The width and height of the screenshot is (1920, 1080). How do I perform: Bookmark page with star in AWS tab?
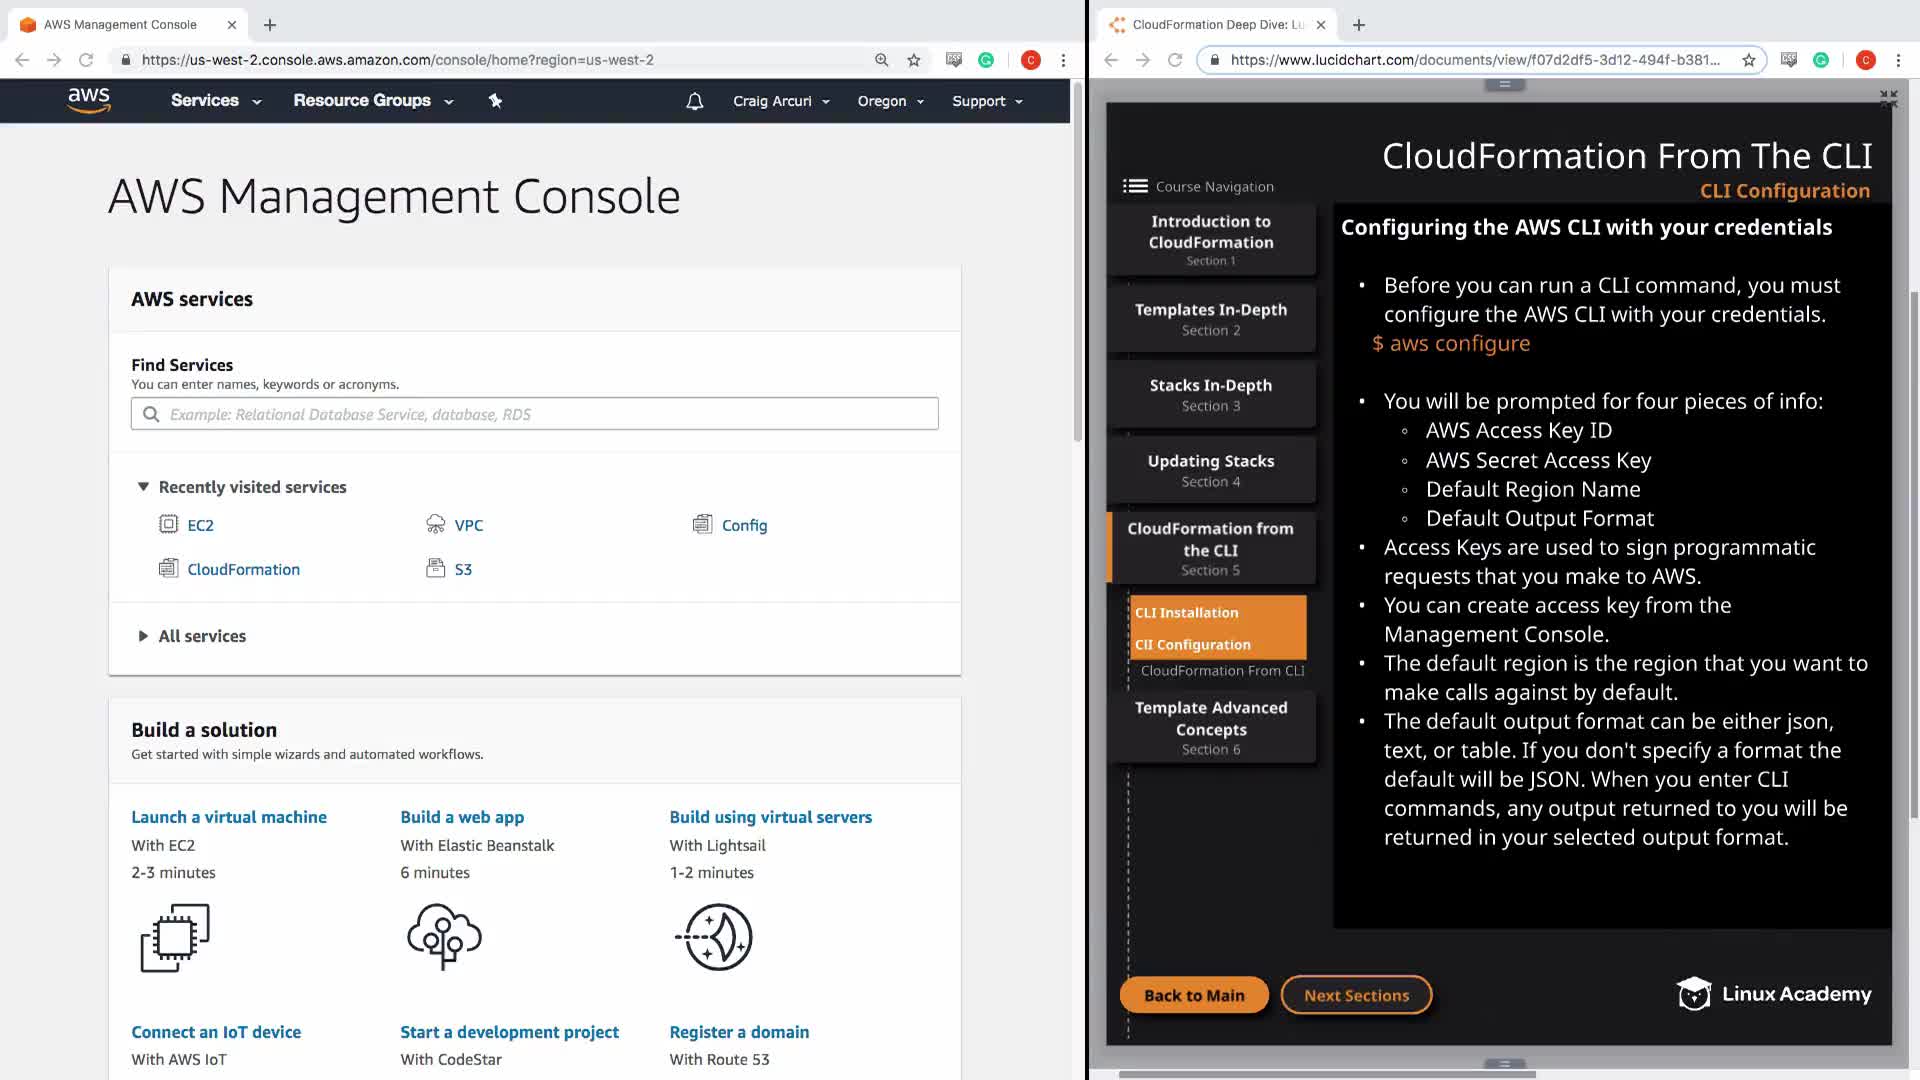(x=913, y=60)
